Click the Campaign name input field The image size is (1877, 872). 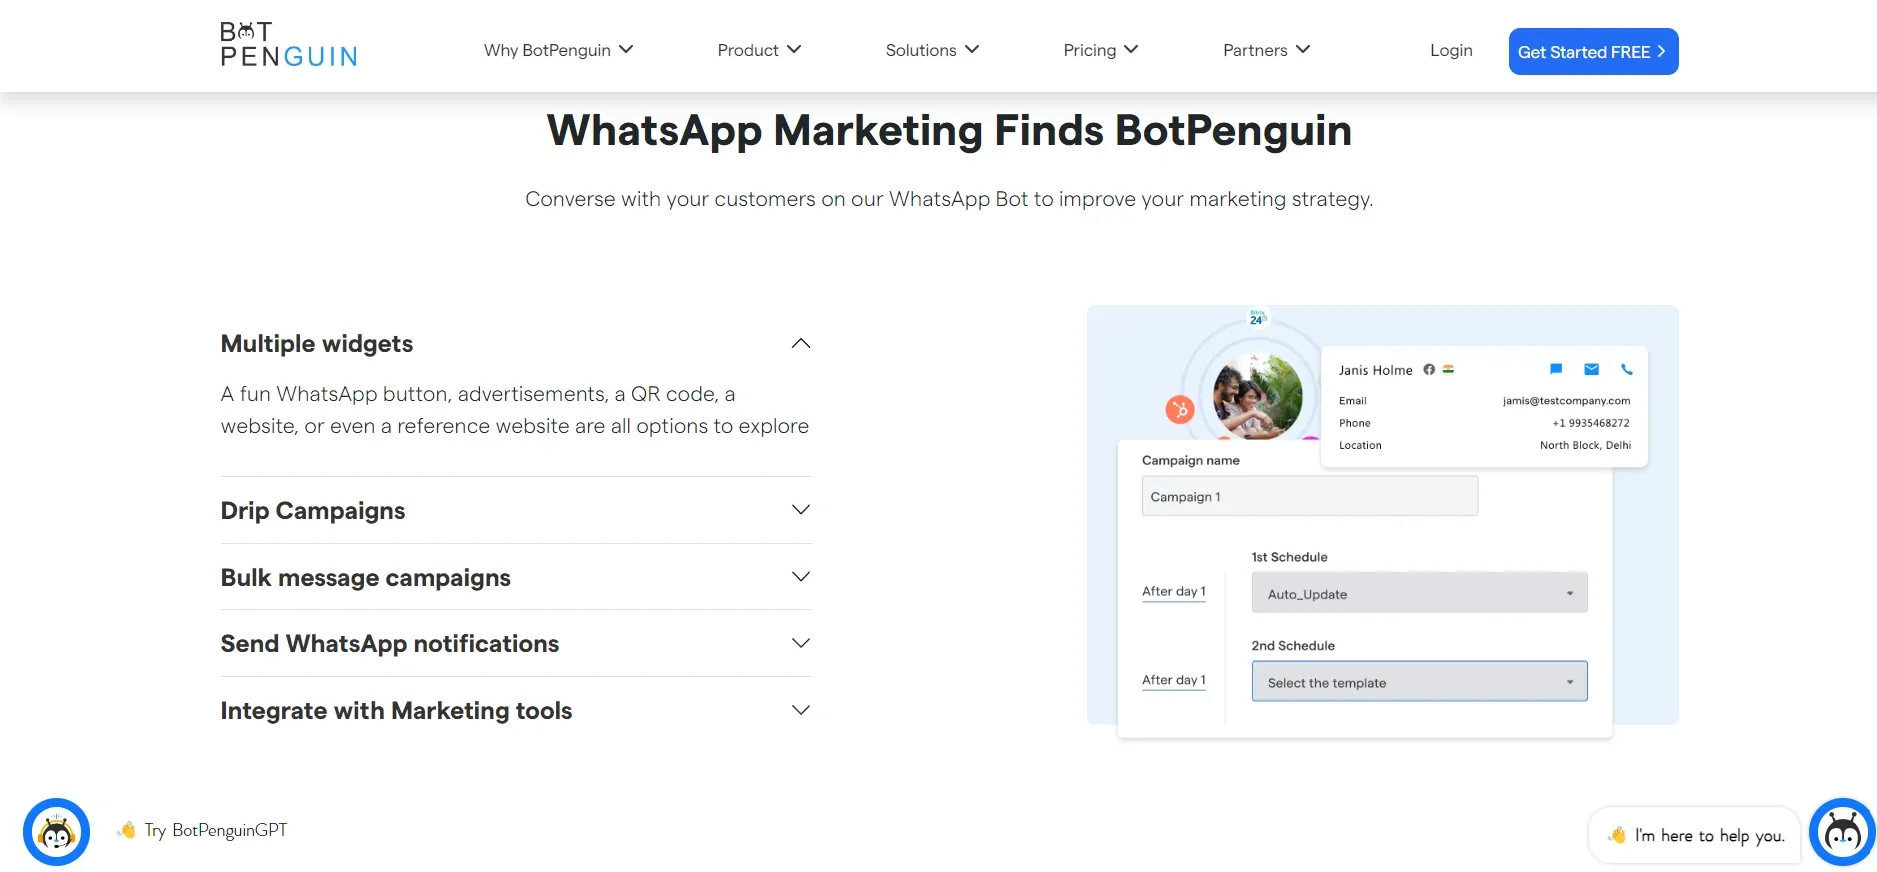(x=1309, y=496)
